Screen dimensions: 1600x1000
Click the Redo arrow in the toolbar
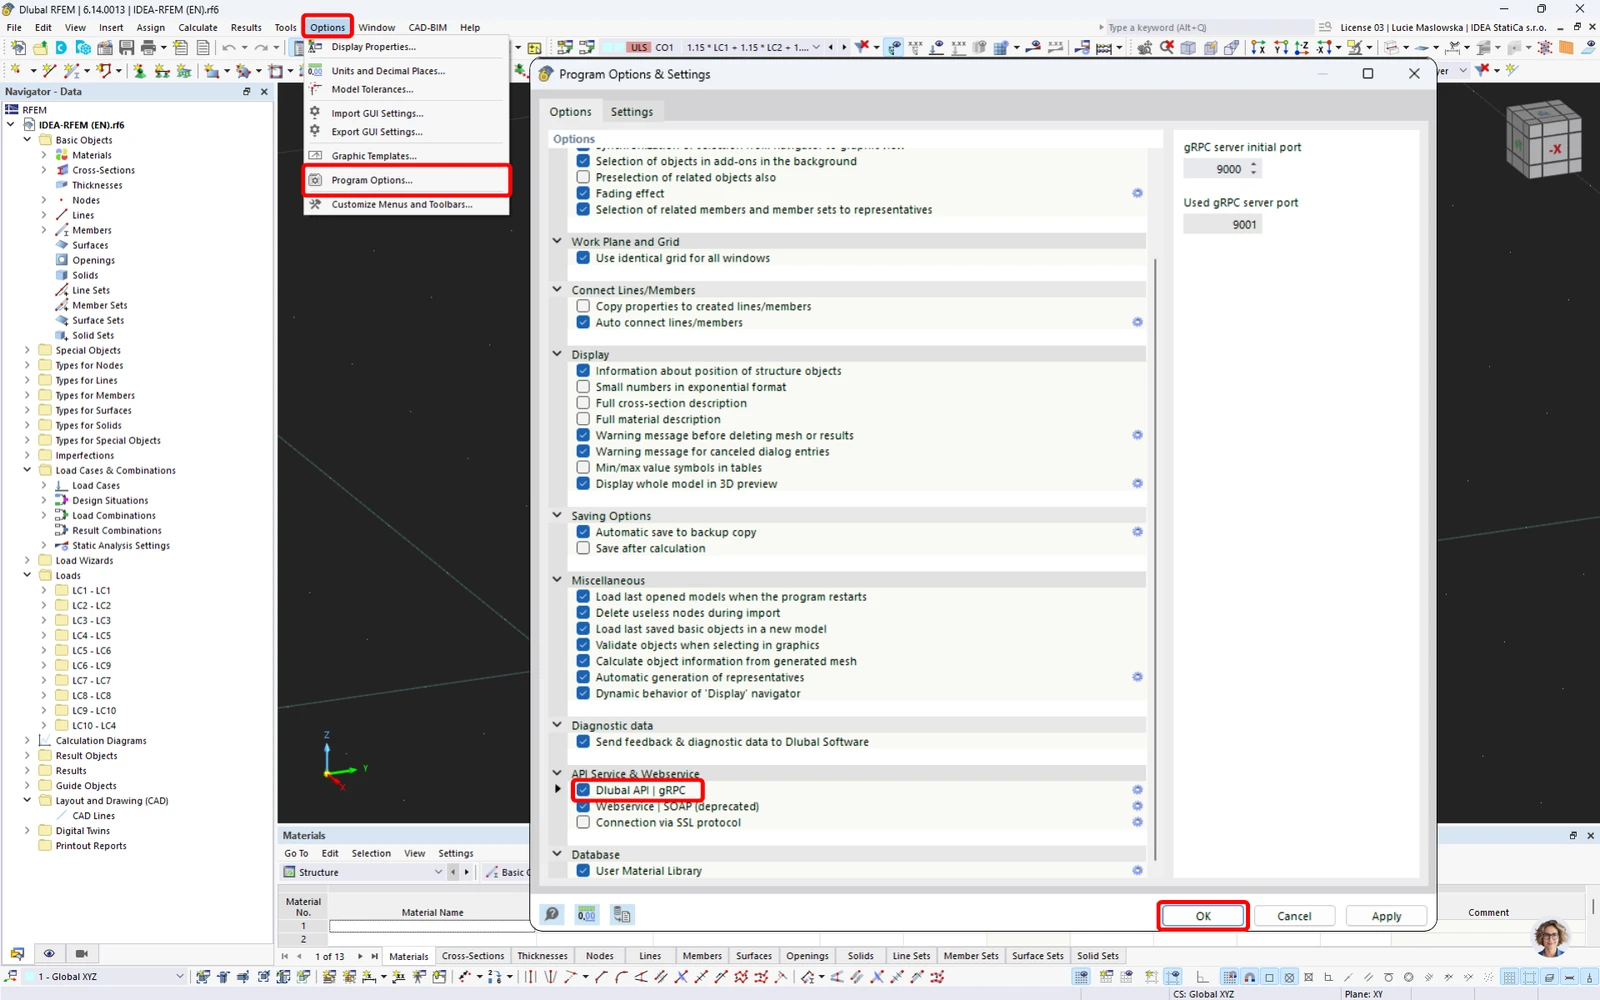(x=261, y=47)
